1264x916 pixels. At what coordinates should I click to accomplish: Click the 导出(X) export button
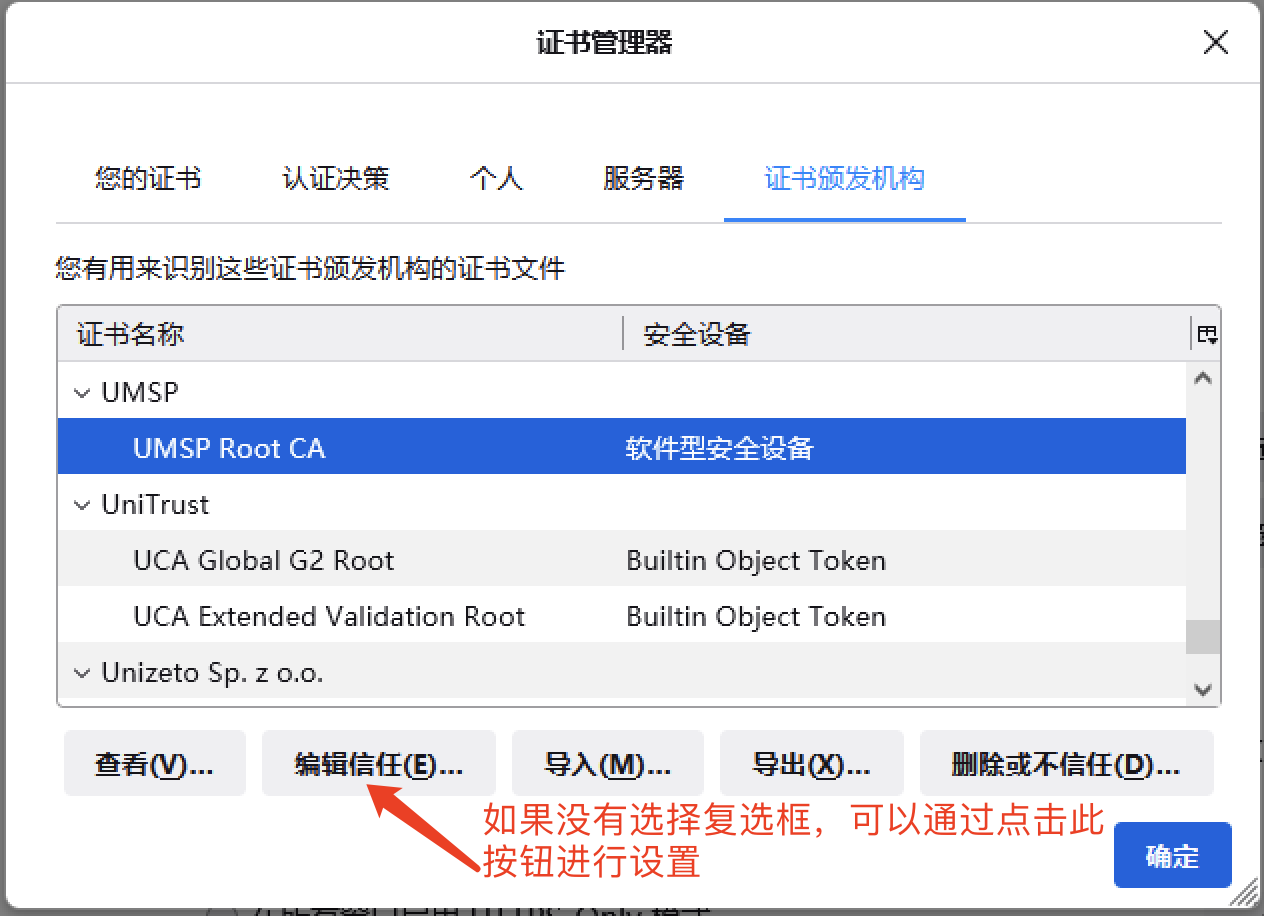811,765
